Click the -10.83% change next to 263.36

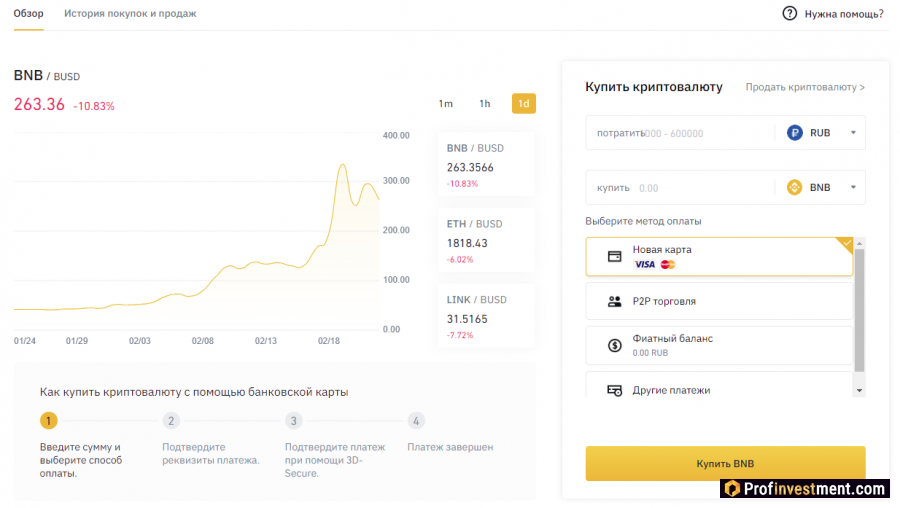click(x=94, y=106)
